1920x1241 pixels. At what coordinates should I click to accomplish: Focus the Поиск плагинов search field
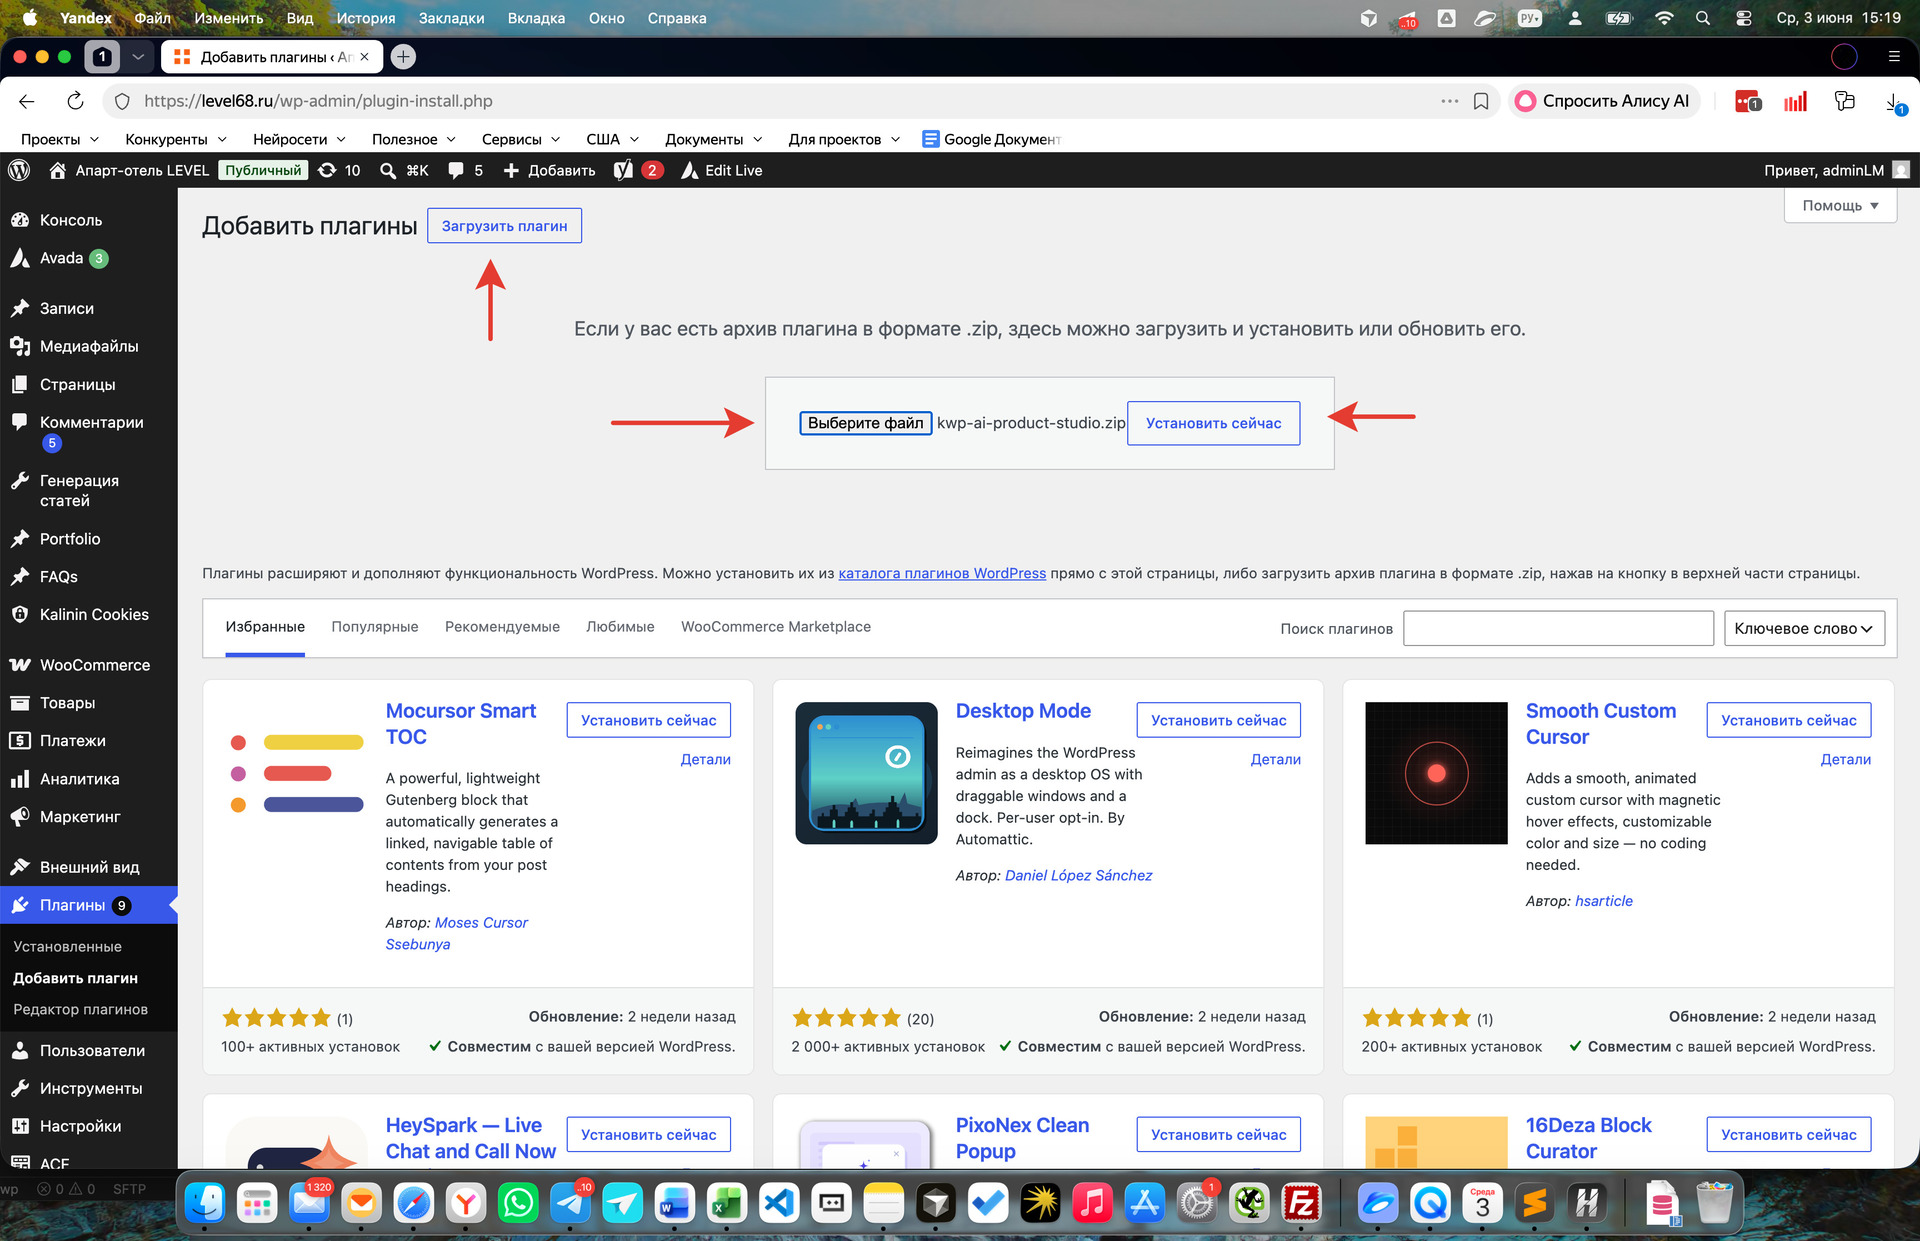tap(1558, 628)
